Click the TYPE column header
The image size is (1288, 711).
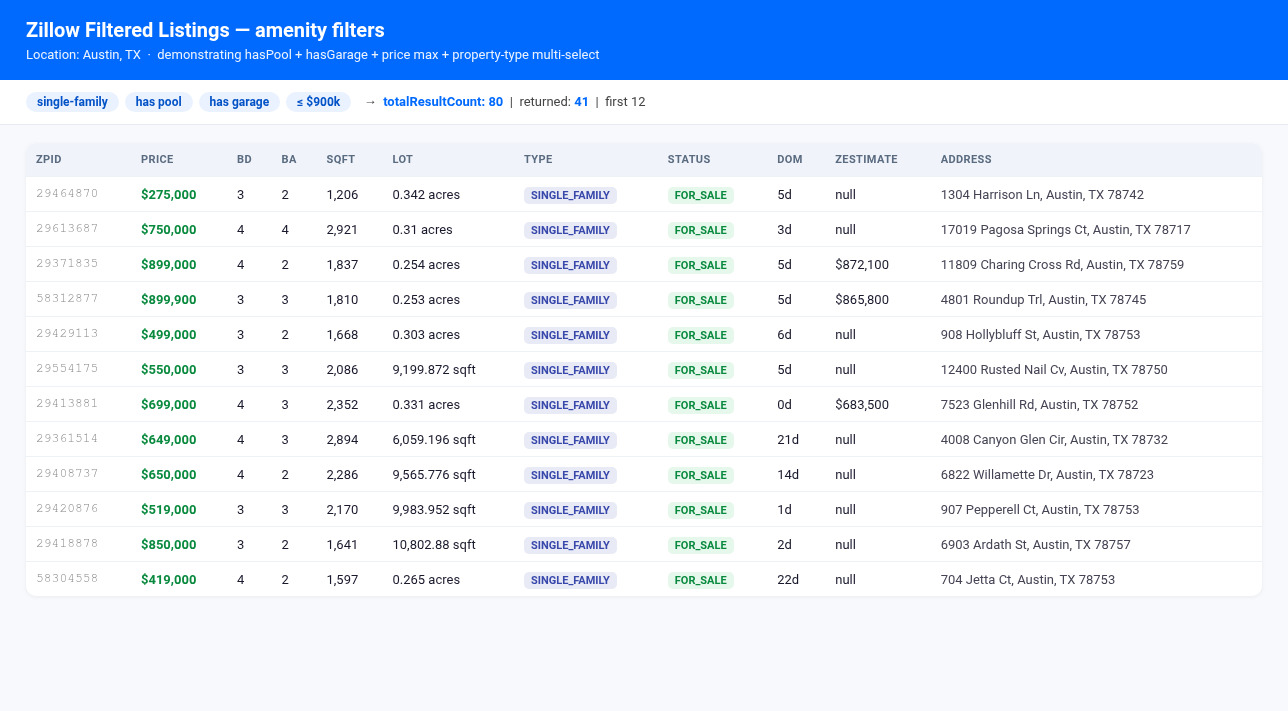(x=538, y=159)
